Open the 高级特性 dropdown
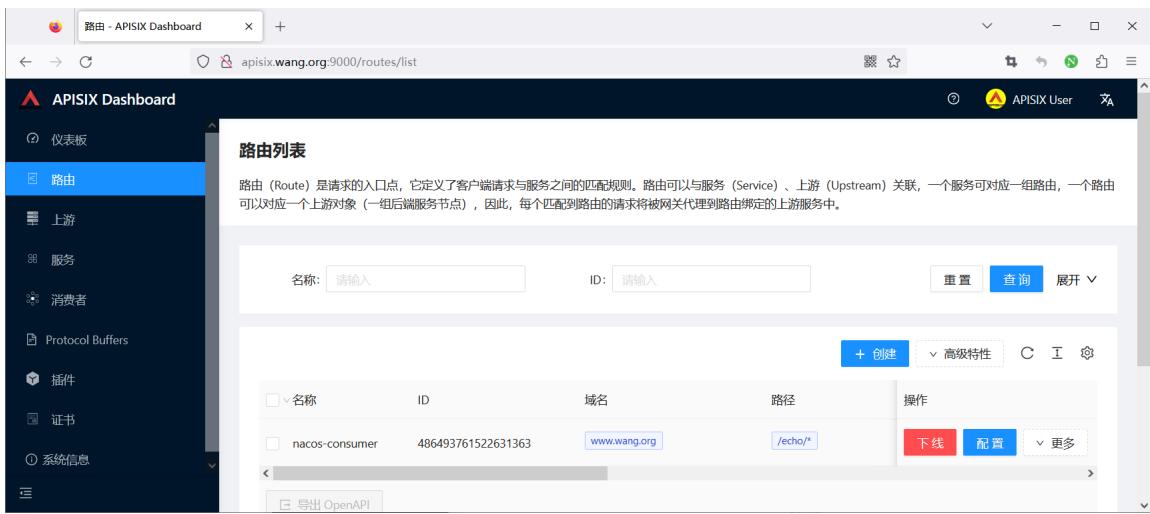This screenshot has width=1150, height=514. click(959, 353)
